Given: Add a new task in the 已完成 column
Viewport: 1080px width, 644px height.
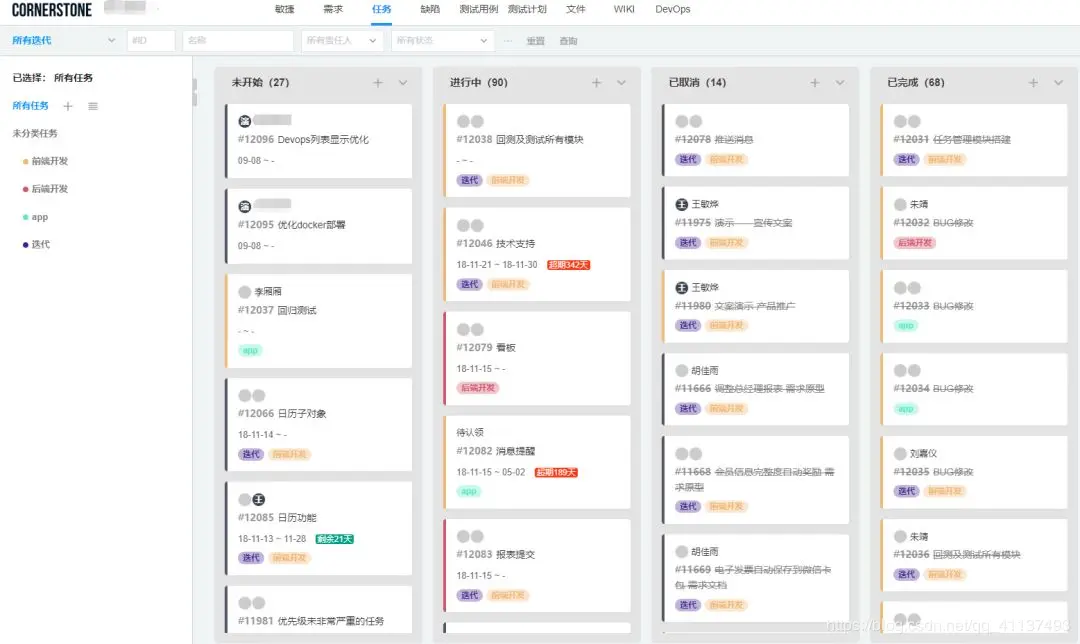Looking at the screenshot, I should coord(1032,82).
